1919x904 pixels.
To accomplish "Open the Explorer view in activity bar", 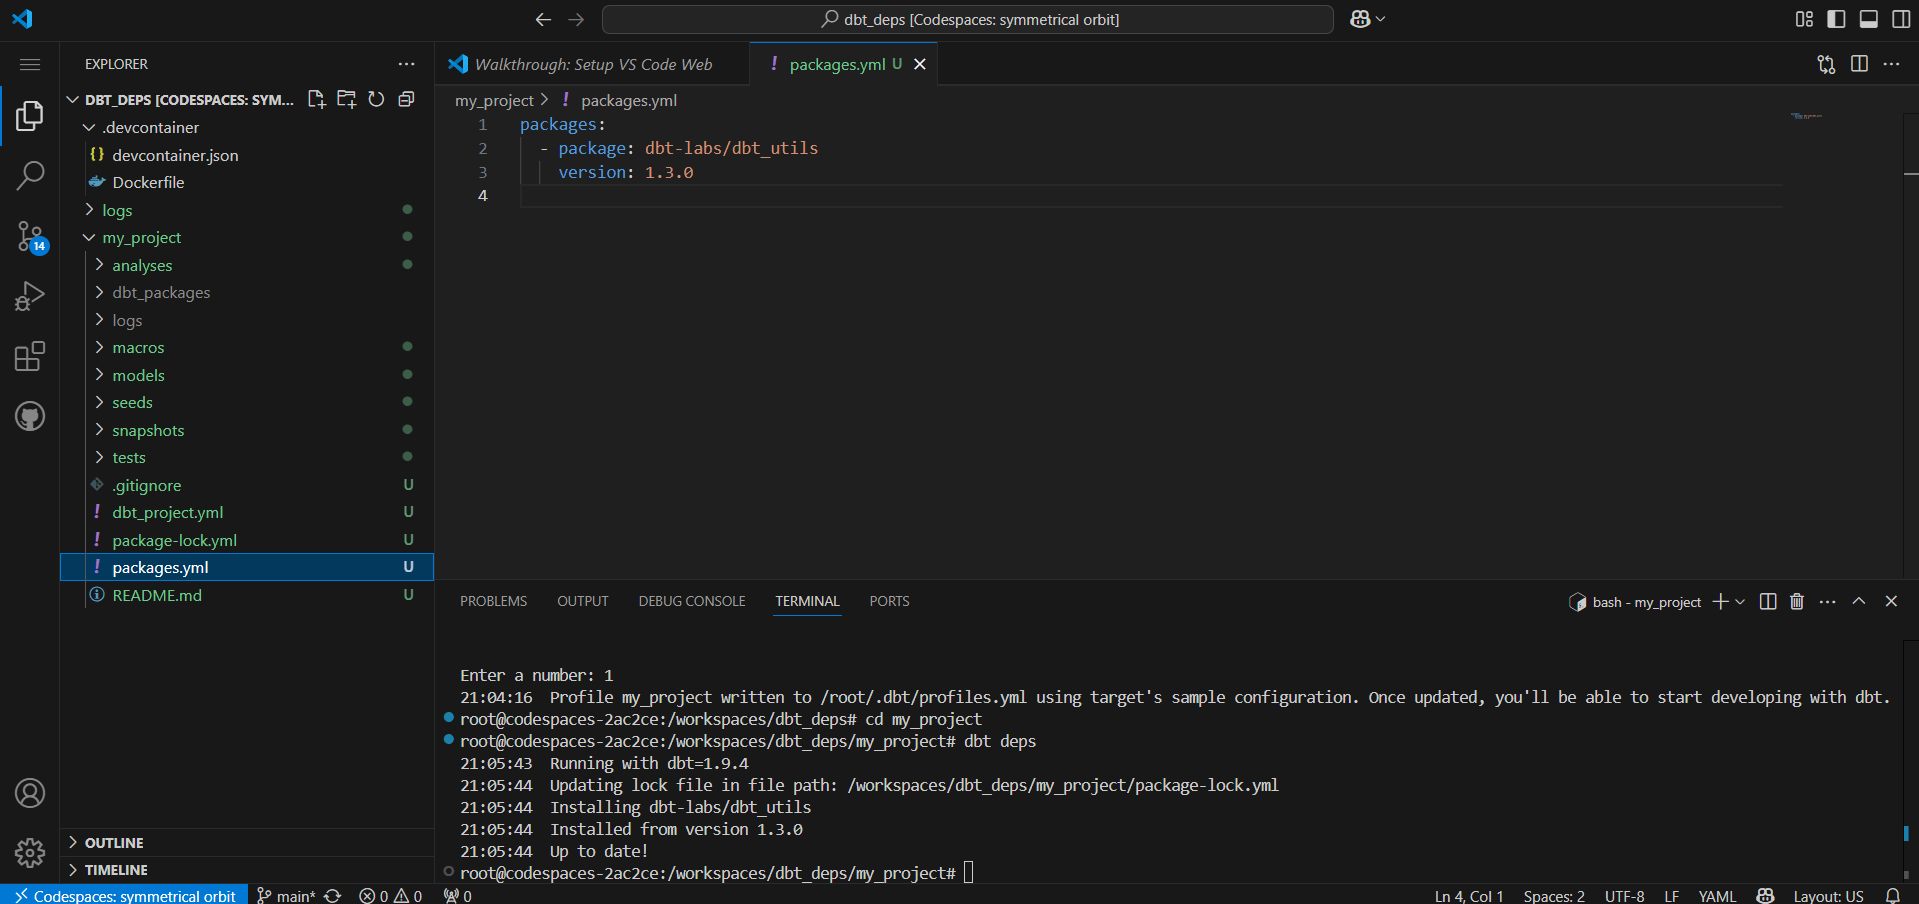I will coord(30,116).
